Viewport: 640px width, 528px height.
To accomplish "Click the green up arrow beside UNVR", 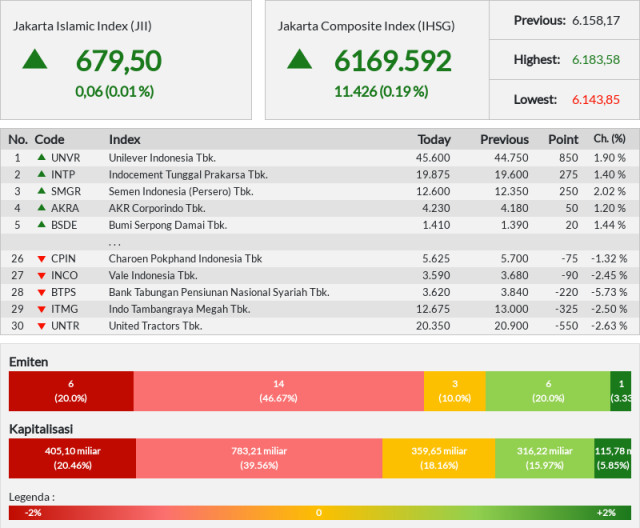I will coord(41,157).
